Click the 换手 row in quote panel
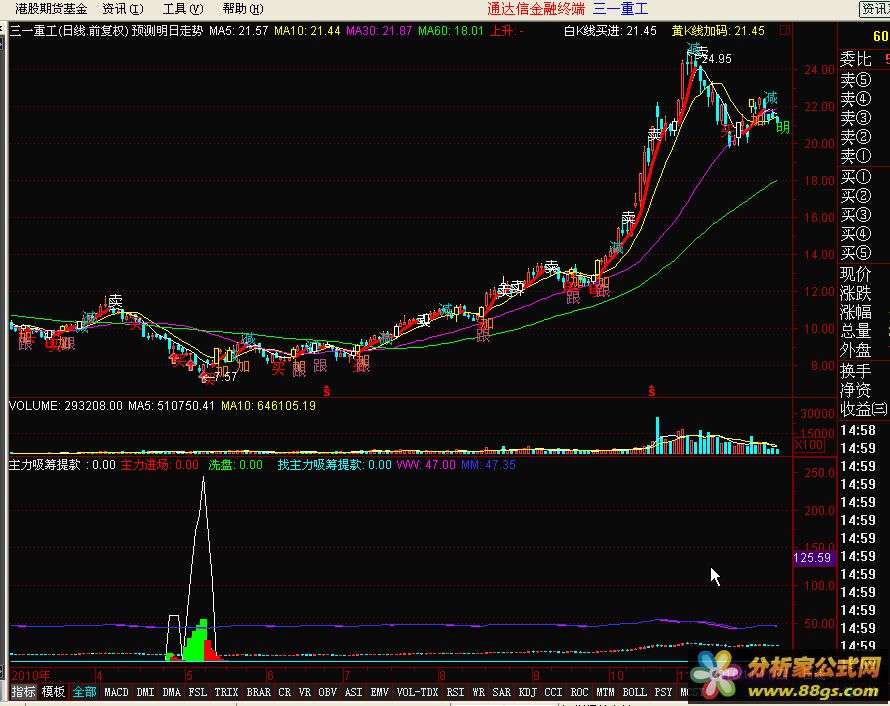Viewport: 890px width, 706px height. [x=864, y=371]
